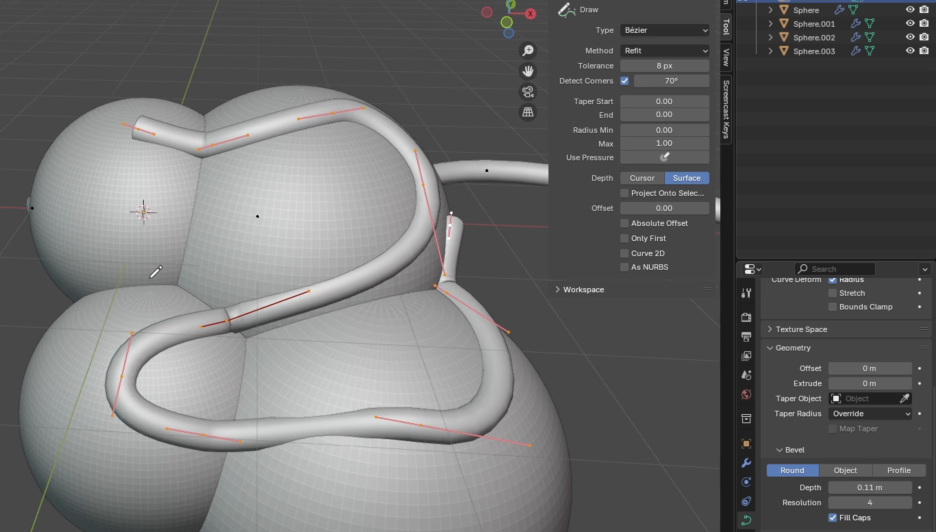This screenshot has height=532, width=936.
Task: Open the Scene properties icon
Action: (x=746, y=375)
